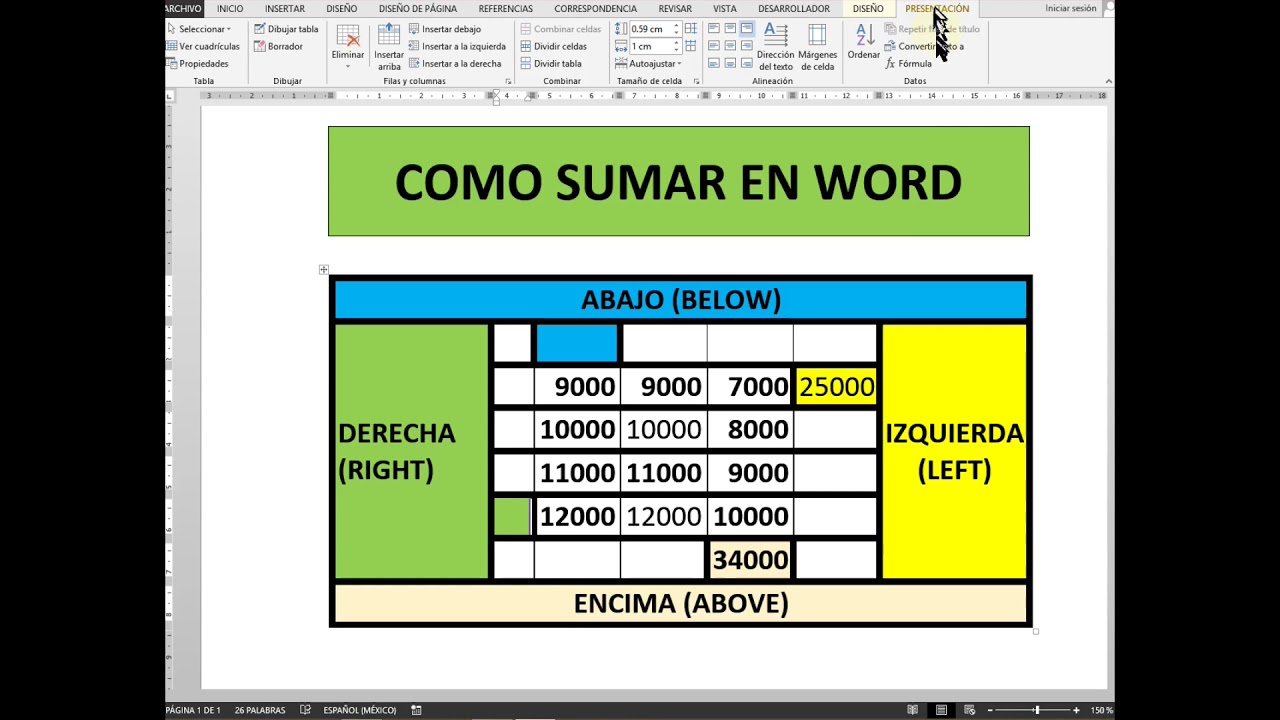Align cell text center left
1280x720 pixels.
(714, 46)
